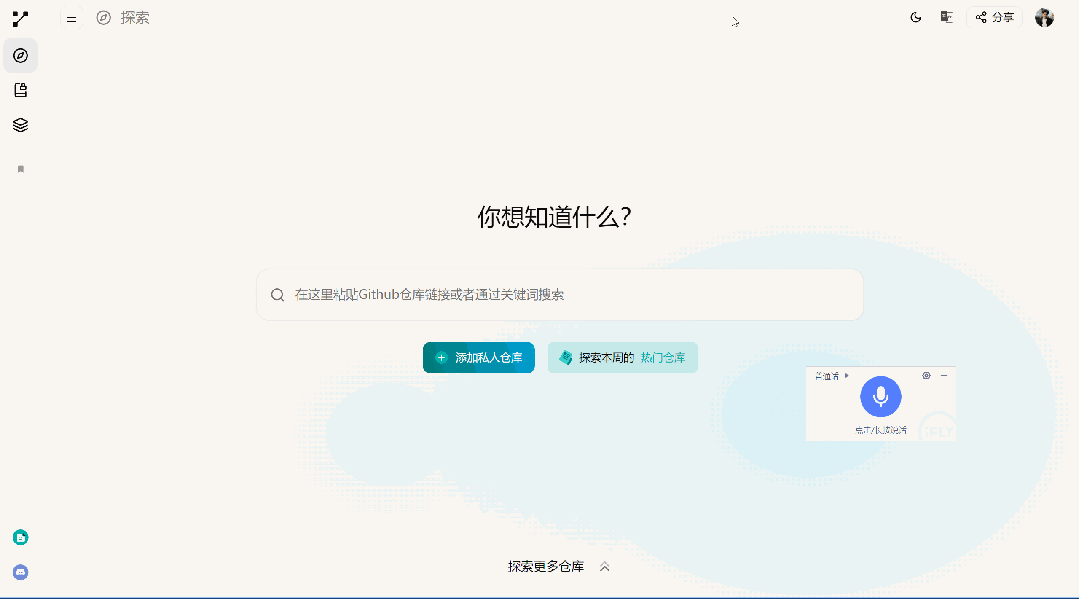Open 探索本周的热门仓库 button
Screen dimensions: 1079x599
[623, 357]
